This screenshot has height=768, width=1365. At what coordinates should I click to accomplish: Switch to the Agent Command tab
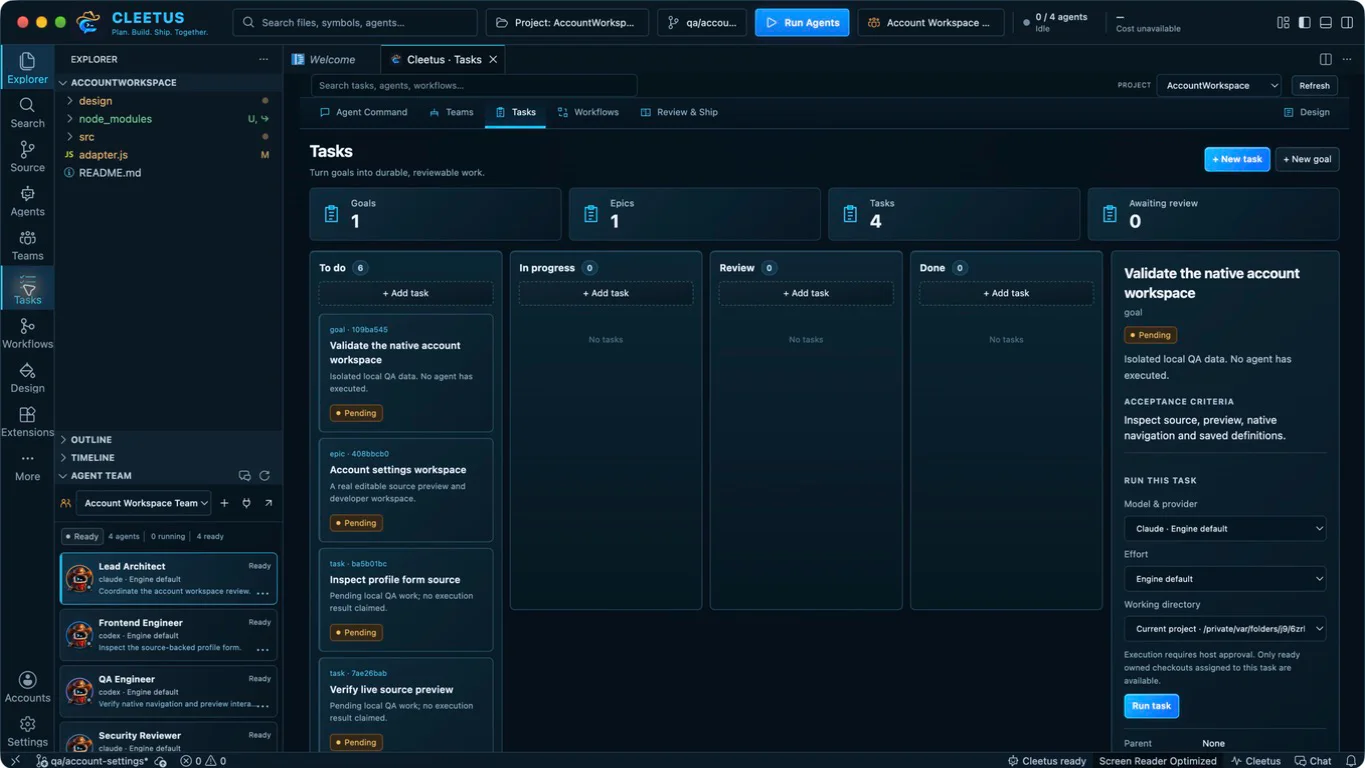[364, 112]
